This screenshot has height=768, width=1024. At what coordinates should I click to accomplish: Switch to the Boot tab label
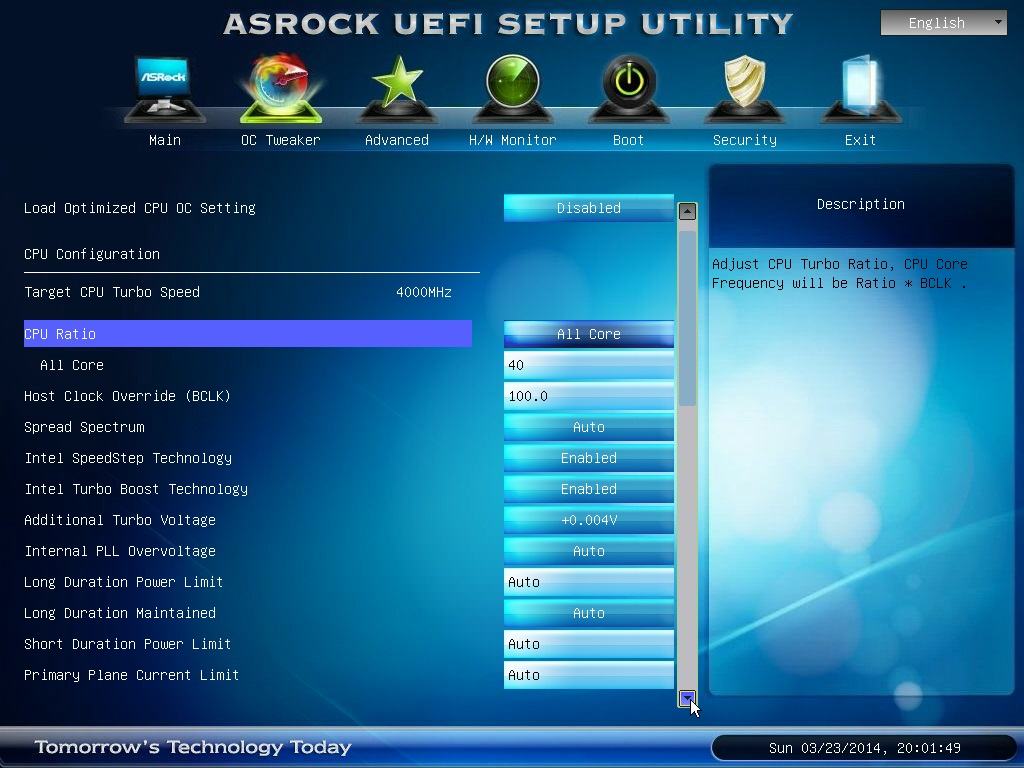pos(628,140)
